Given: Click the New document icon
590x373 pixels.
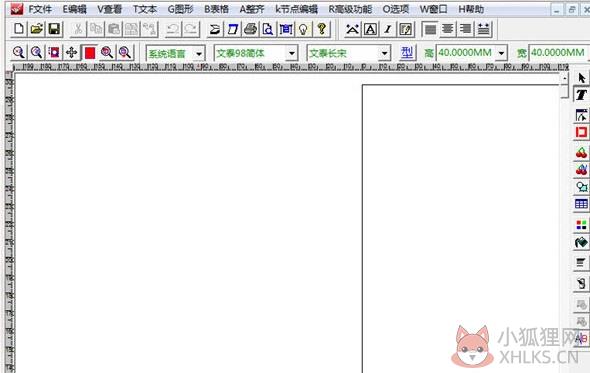Looking at the screenshot, I should pos(18,29).
